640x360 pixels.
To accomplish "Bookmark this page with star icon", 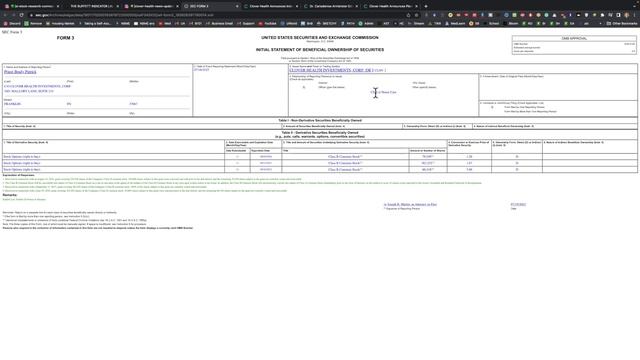I will [416, 15].
